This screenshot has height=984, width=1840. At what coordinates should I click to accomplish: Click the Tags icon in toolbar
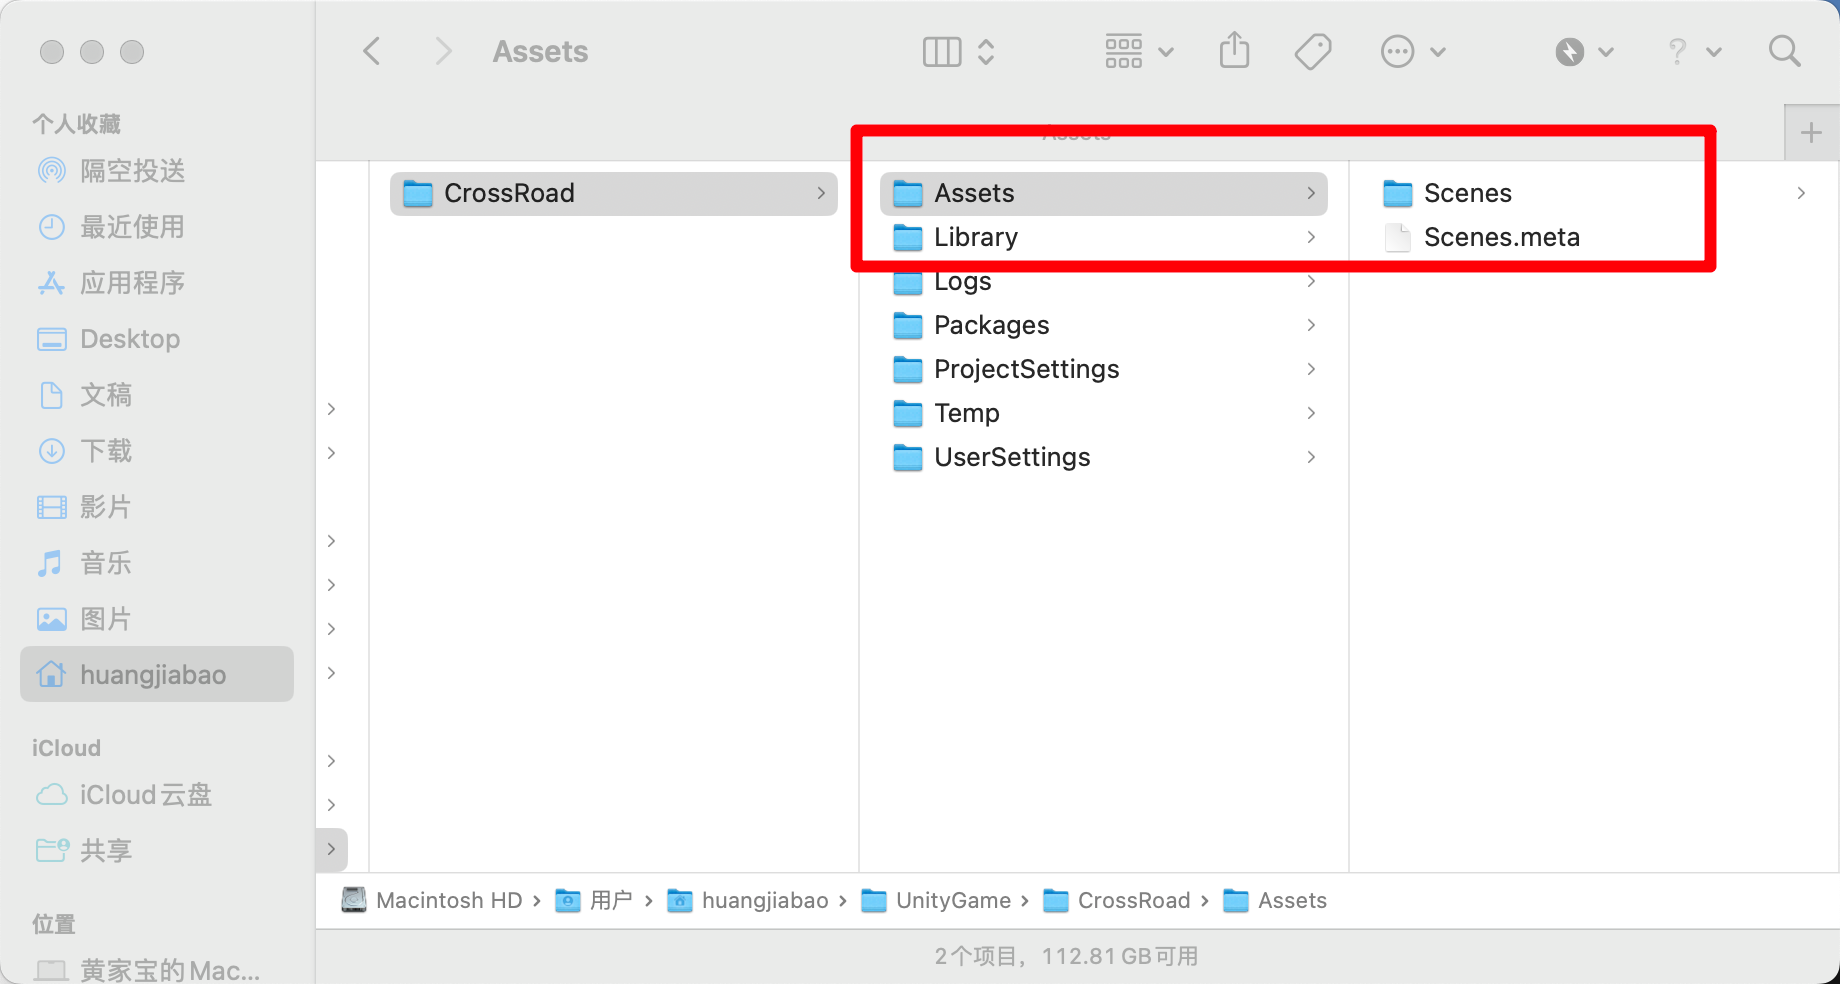[x=1313, y=51]
